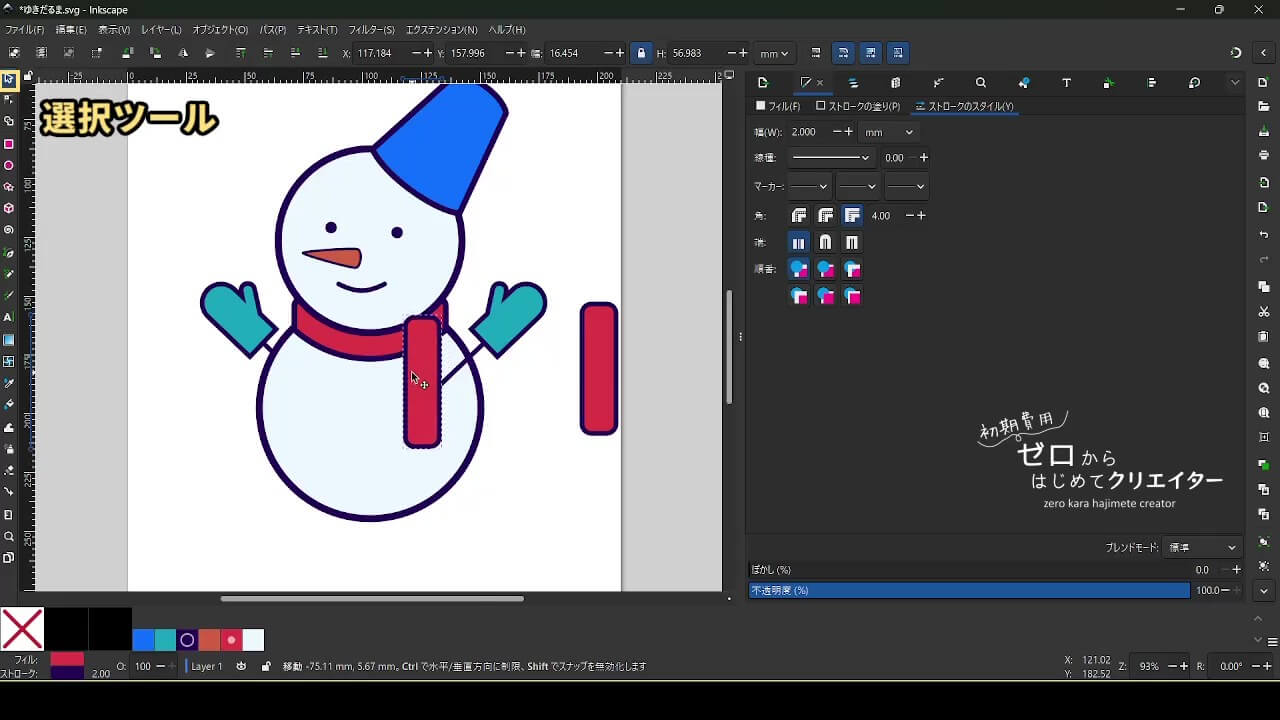
Task: Open the フィルター(S) menu
Action: click(371, 30)
